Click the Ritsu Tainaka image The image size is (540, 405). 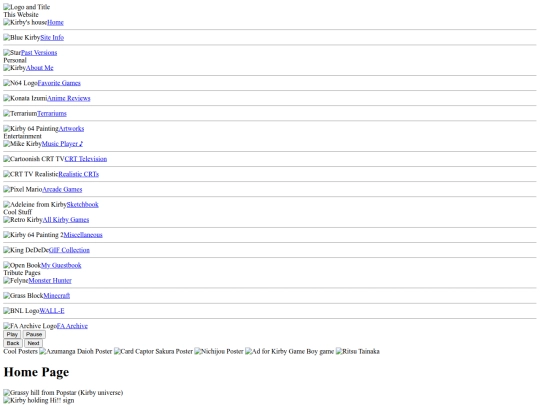click(x=358, y=351)
